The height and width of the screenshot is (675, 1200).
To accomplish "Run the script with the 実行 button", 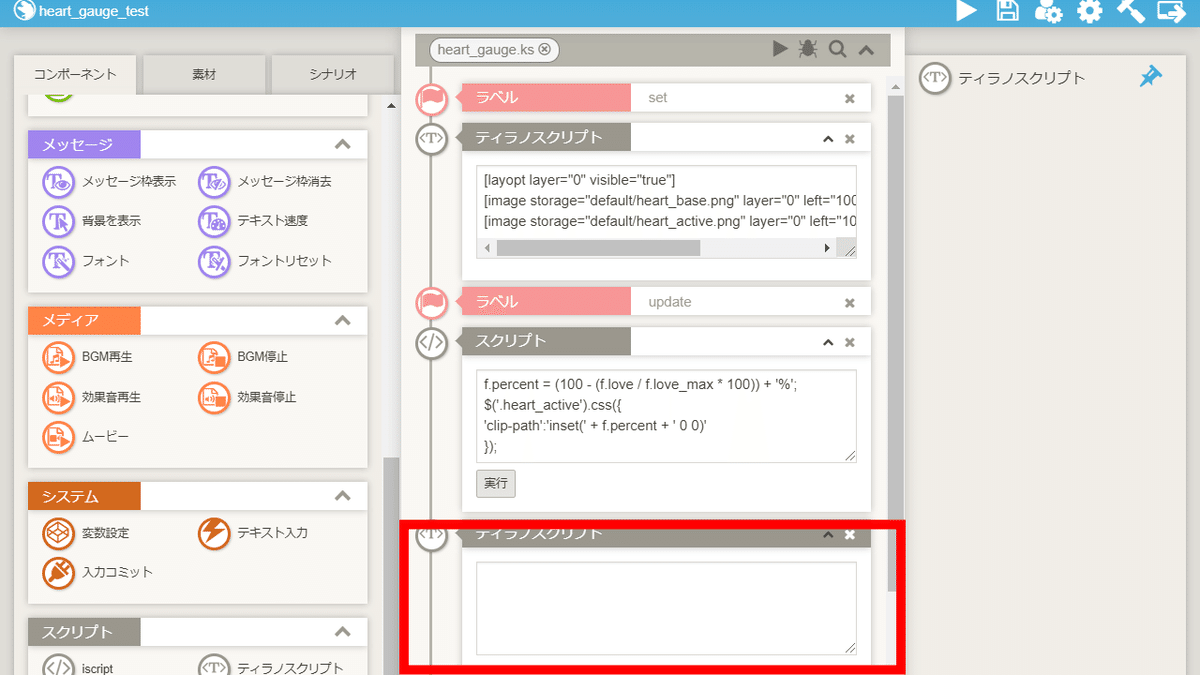I will [496, 483].
